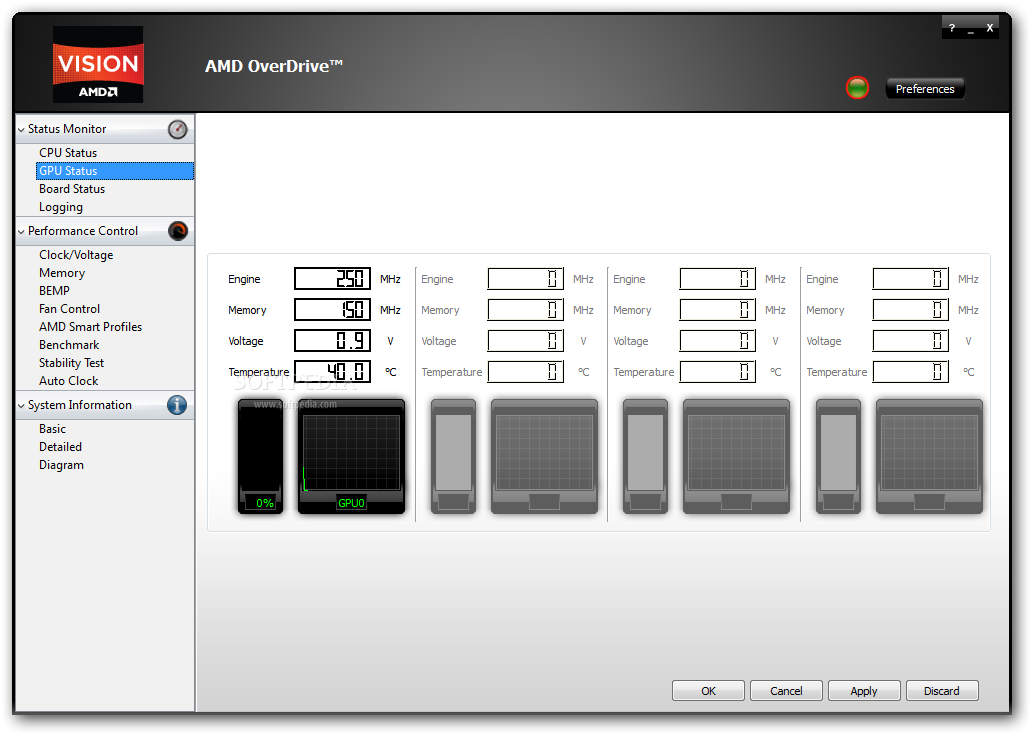Open the Logging page

tap(61, 207)
